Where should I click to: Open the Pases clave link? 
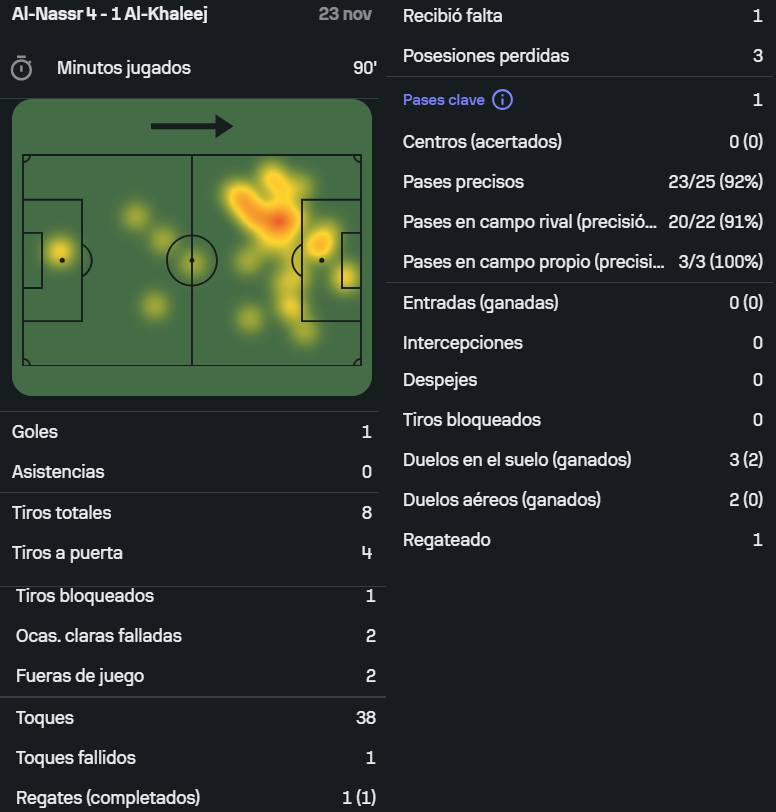(x=444, y=100)
